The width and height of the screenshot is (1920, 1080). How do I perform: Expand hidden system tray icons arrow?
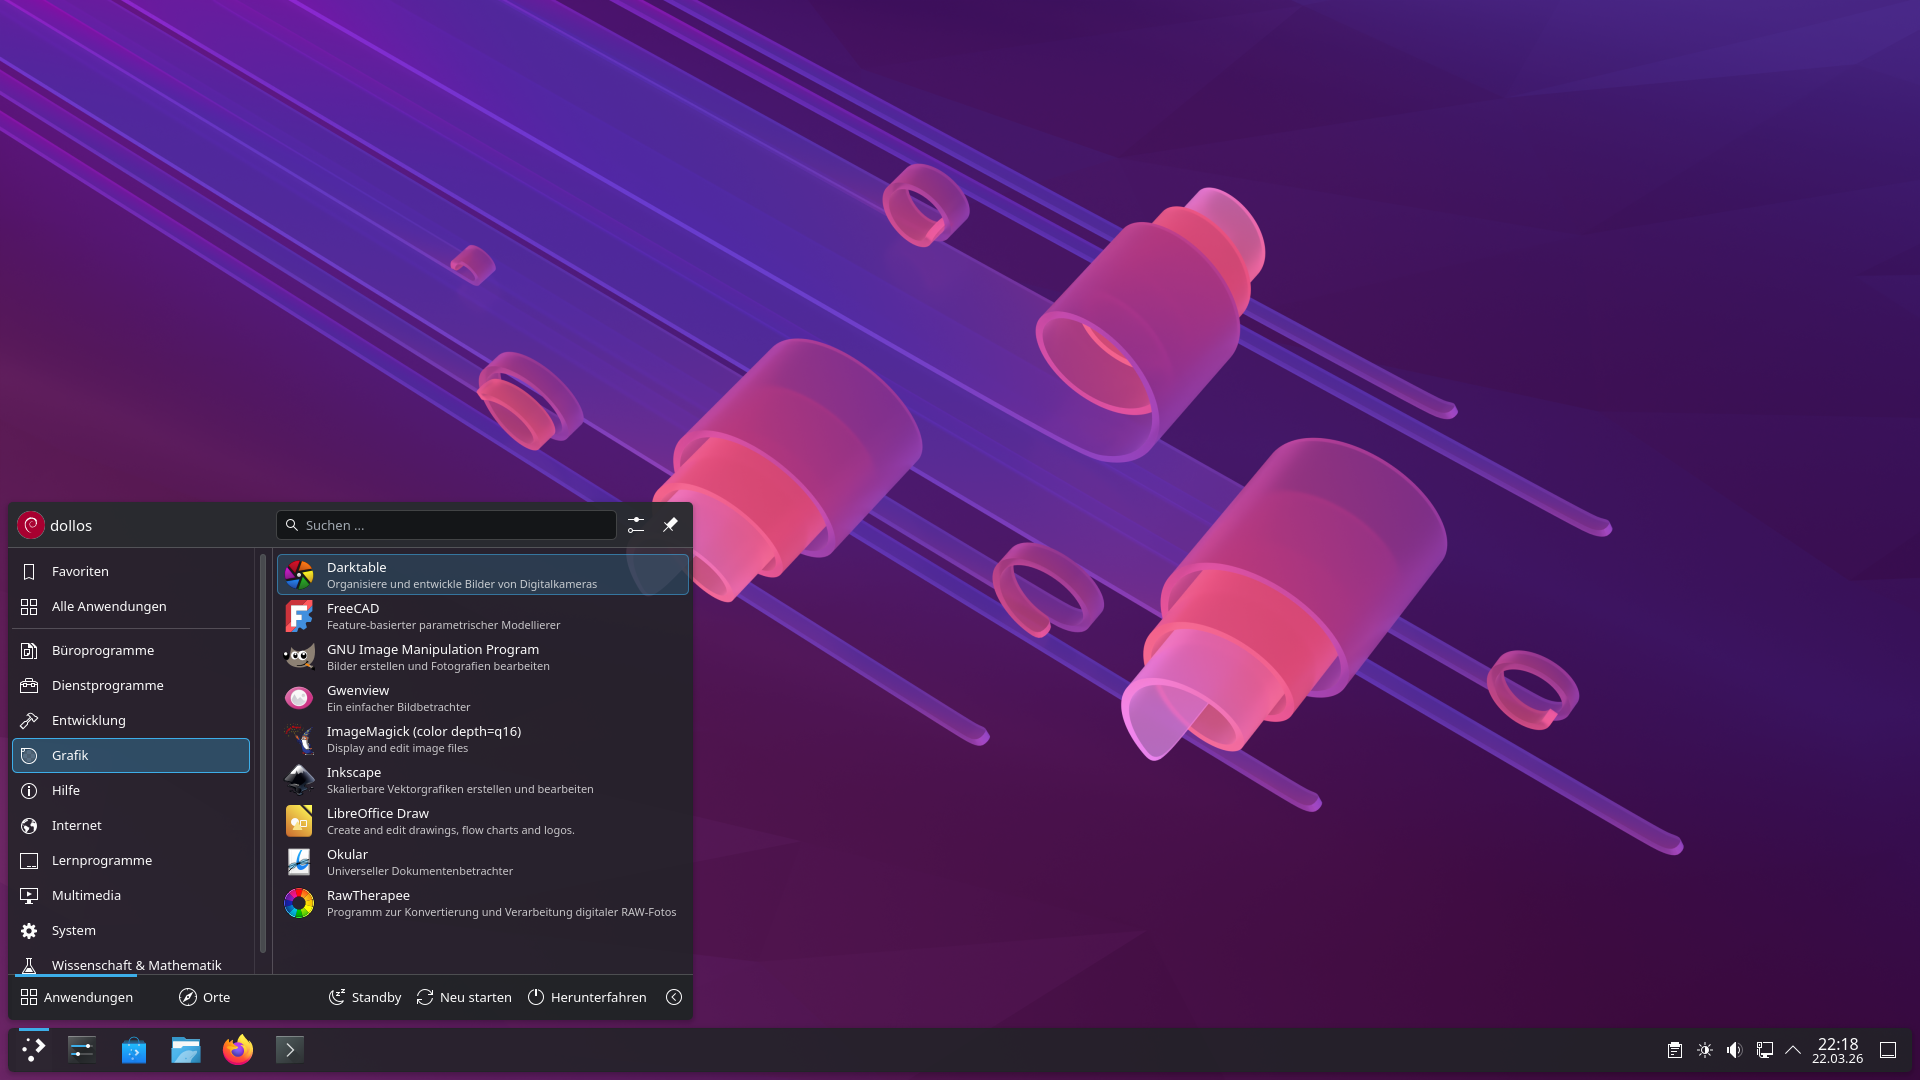click(x=1793, y=1050)
